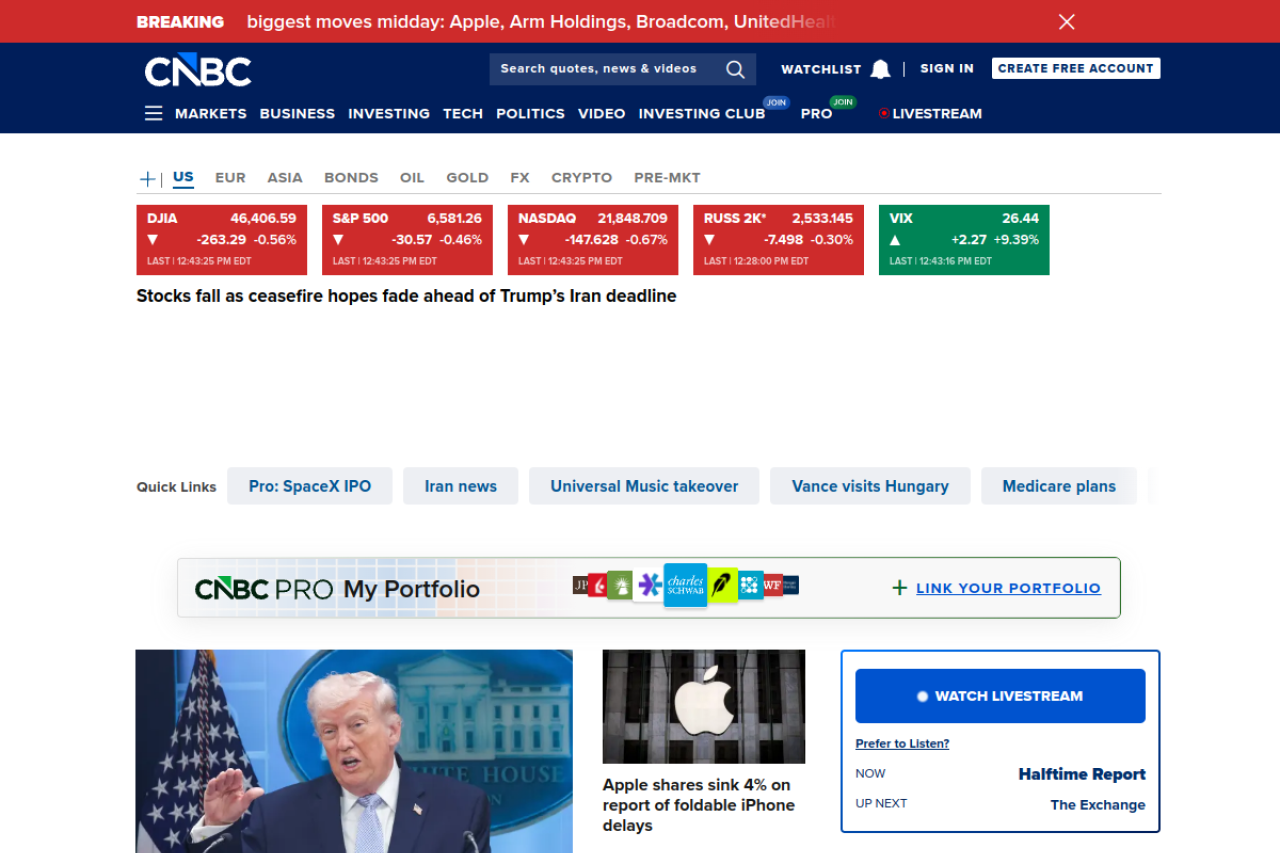Click the CNBC logo
Viewport: 1280px width, 853px height.
(198, 70)
